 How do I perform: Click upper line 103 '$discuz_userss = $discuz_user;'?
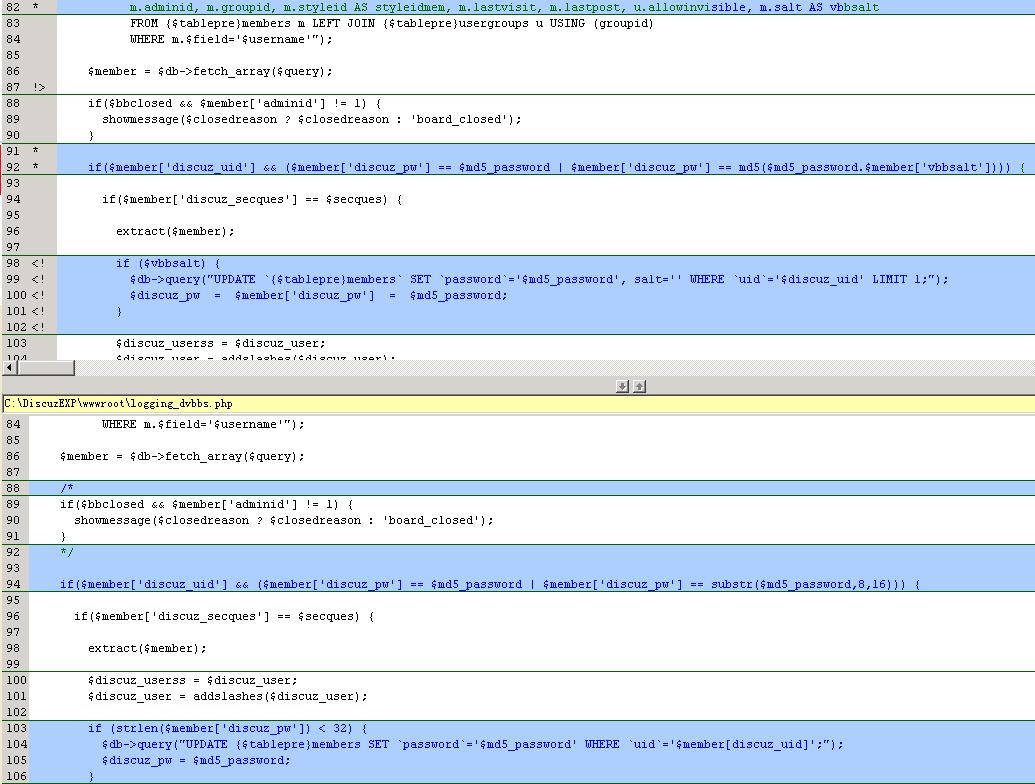click(220, 343)
